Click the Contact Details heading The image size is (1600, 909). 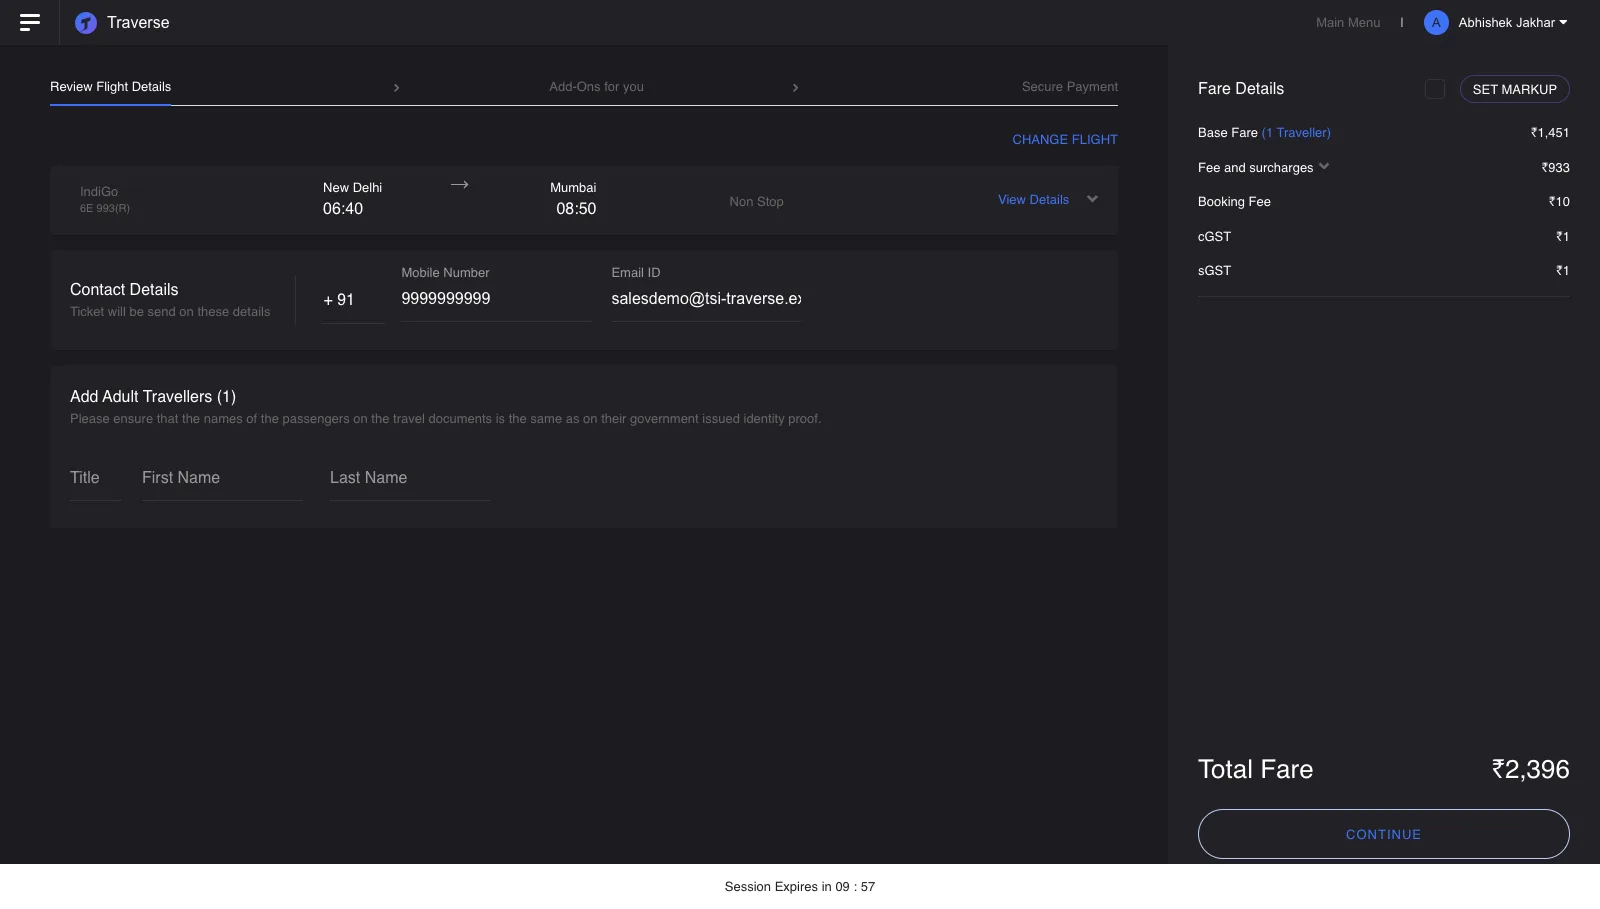(x=124, y=290)
